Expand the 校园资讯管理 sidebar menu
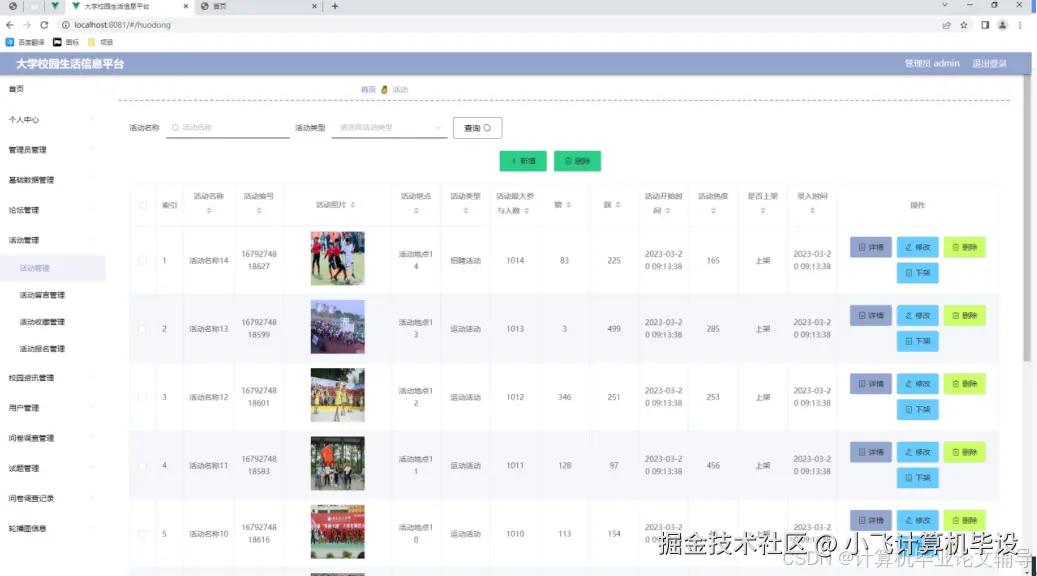 tap(52, 378)
